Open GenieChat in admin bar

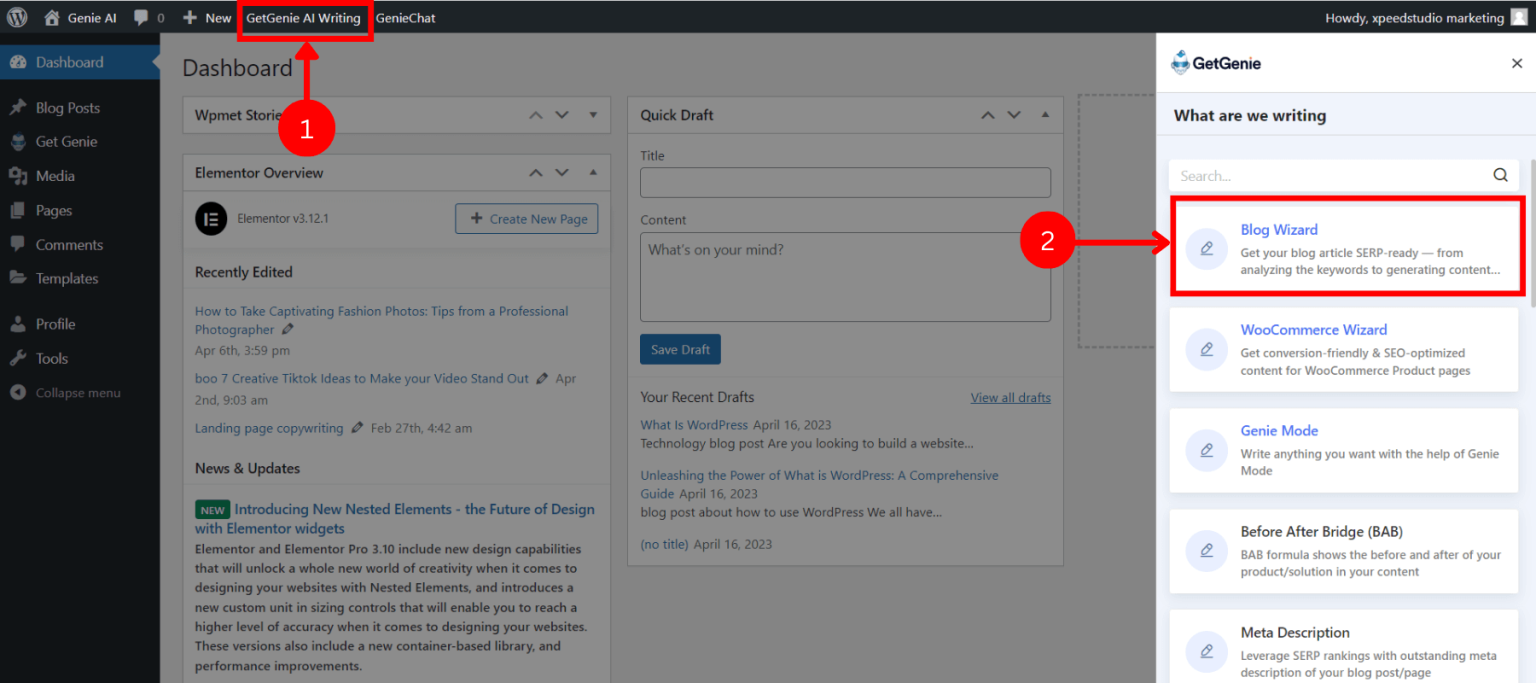[x=405, y=18]
